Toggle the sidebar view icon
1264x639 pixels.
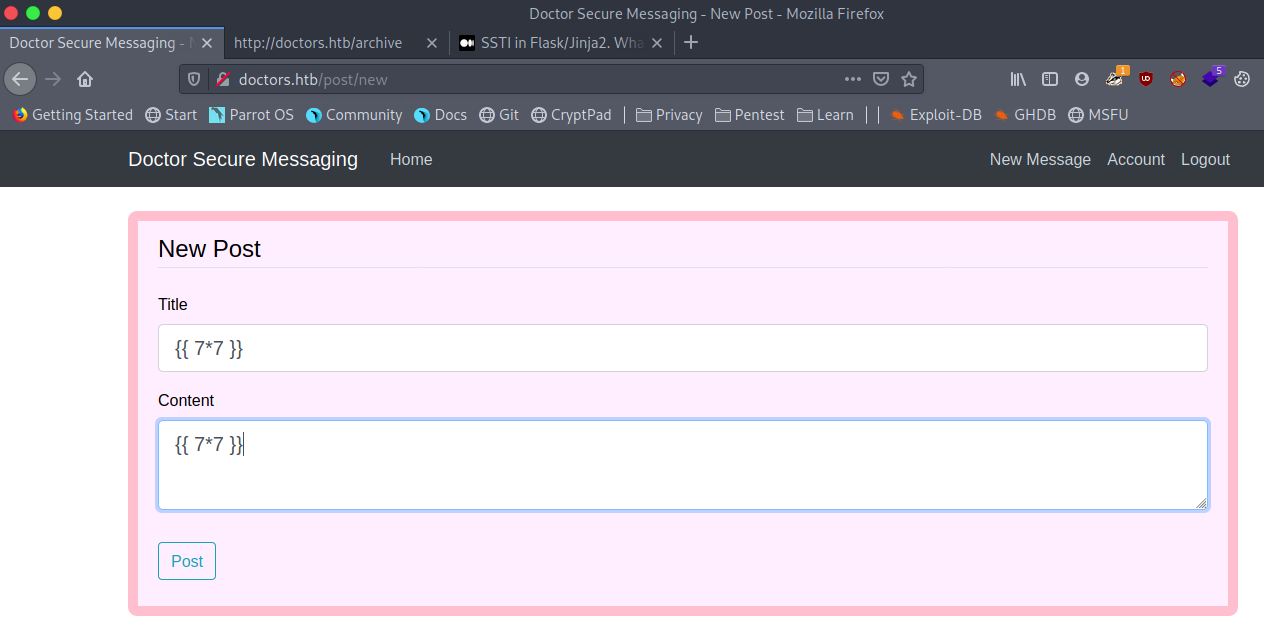pyautogui.click(x=1049, y=79)
